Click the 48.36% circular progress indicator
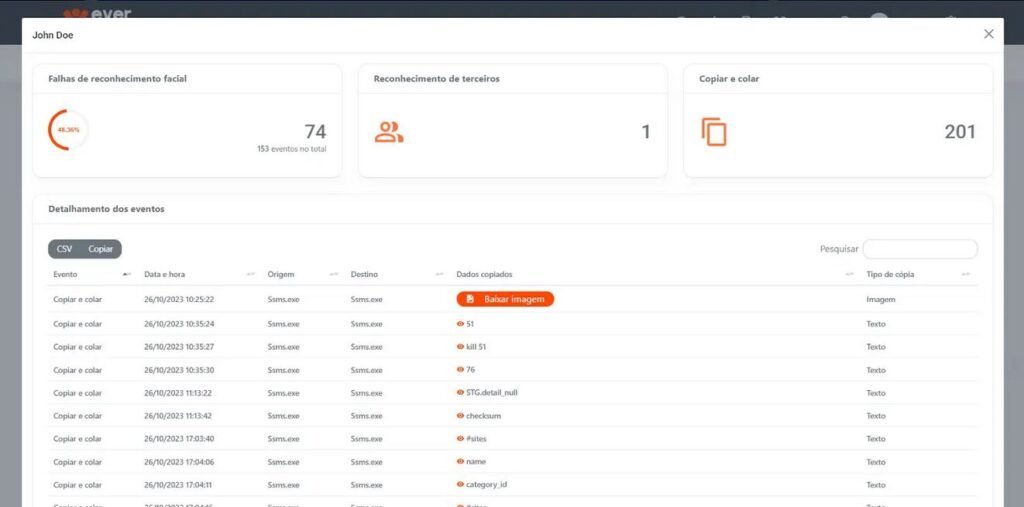Viewport: 1024px width, 507px height. coord(68,130)
